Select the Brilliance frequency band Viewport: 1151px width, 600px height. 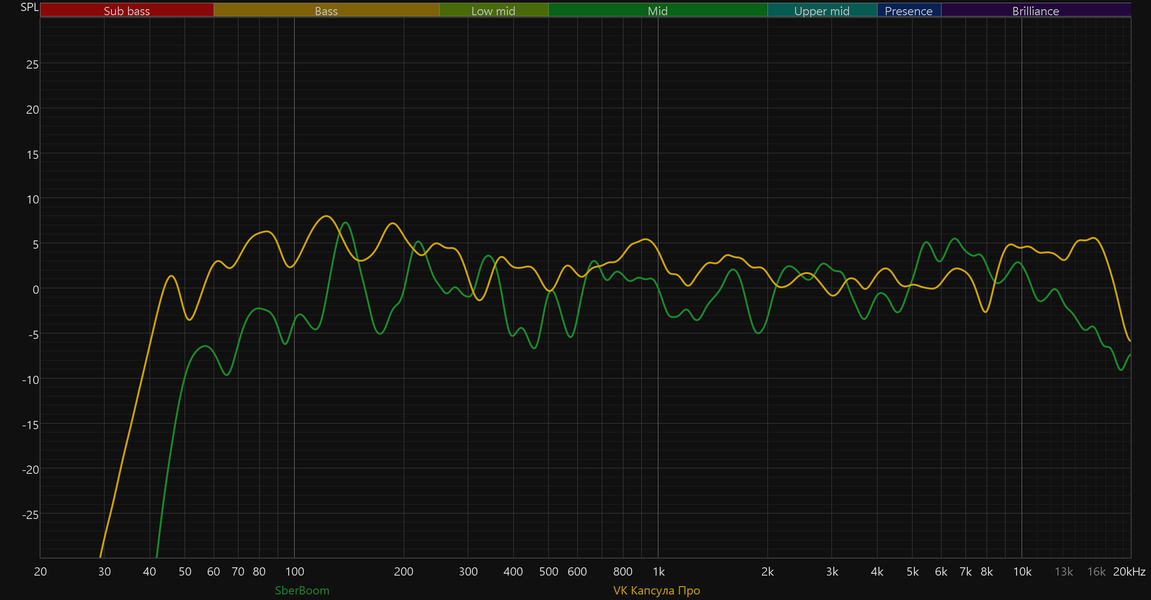tap(1036, 10)
